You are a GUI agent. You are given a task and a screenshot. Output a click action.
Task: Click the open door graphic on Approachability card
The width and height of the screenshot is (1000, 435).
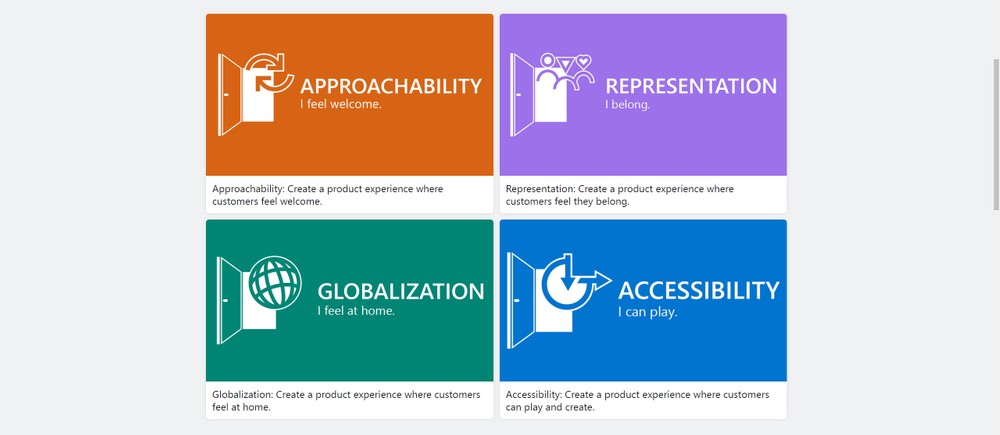[231, 95]
